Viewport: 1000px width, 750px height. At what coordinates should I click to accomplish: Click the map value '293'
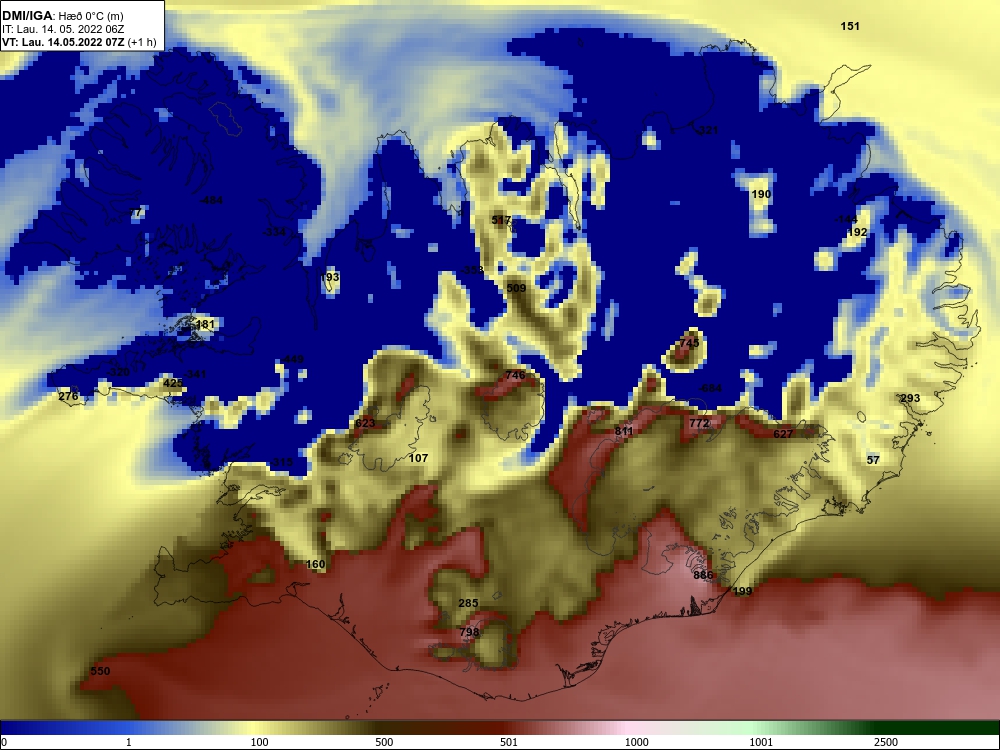pyautogui.click(x=910, y=398)
